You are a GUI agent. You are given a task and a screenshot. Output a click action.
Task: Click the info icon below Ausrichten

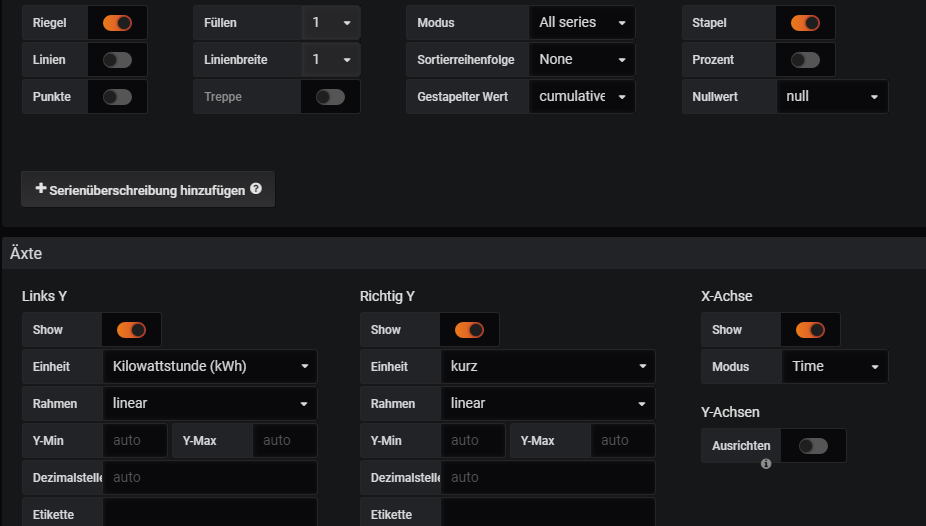(x=766, y=464)
